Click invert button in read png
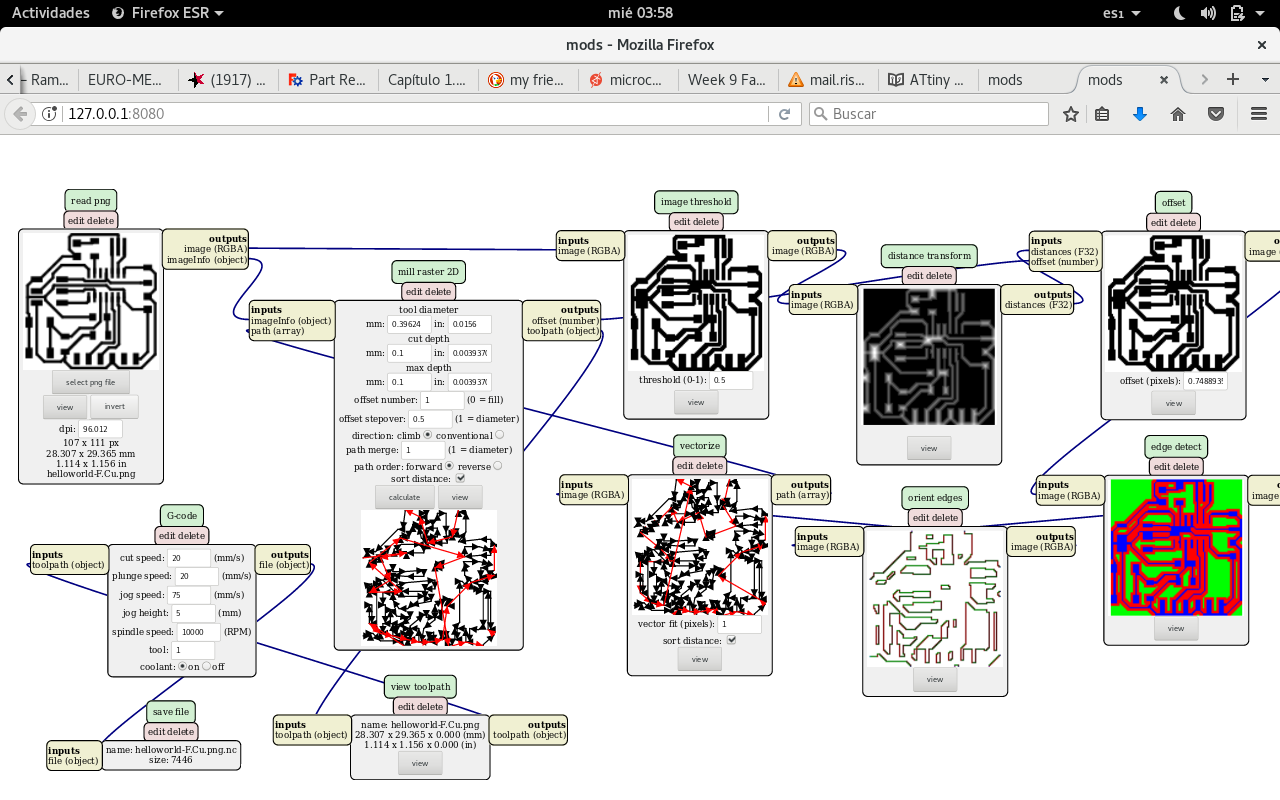Image resolution: width=1280 pixels, height=800 pixels. coord(114,407)
